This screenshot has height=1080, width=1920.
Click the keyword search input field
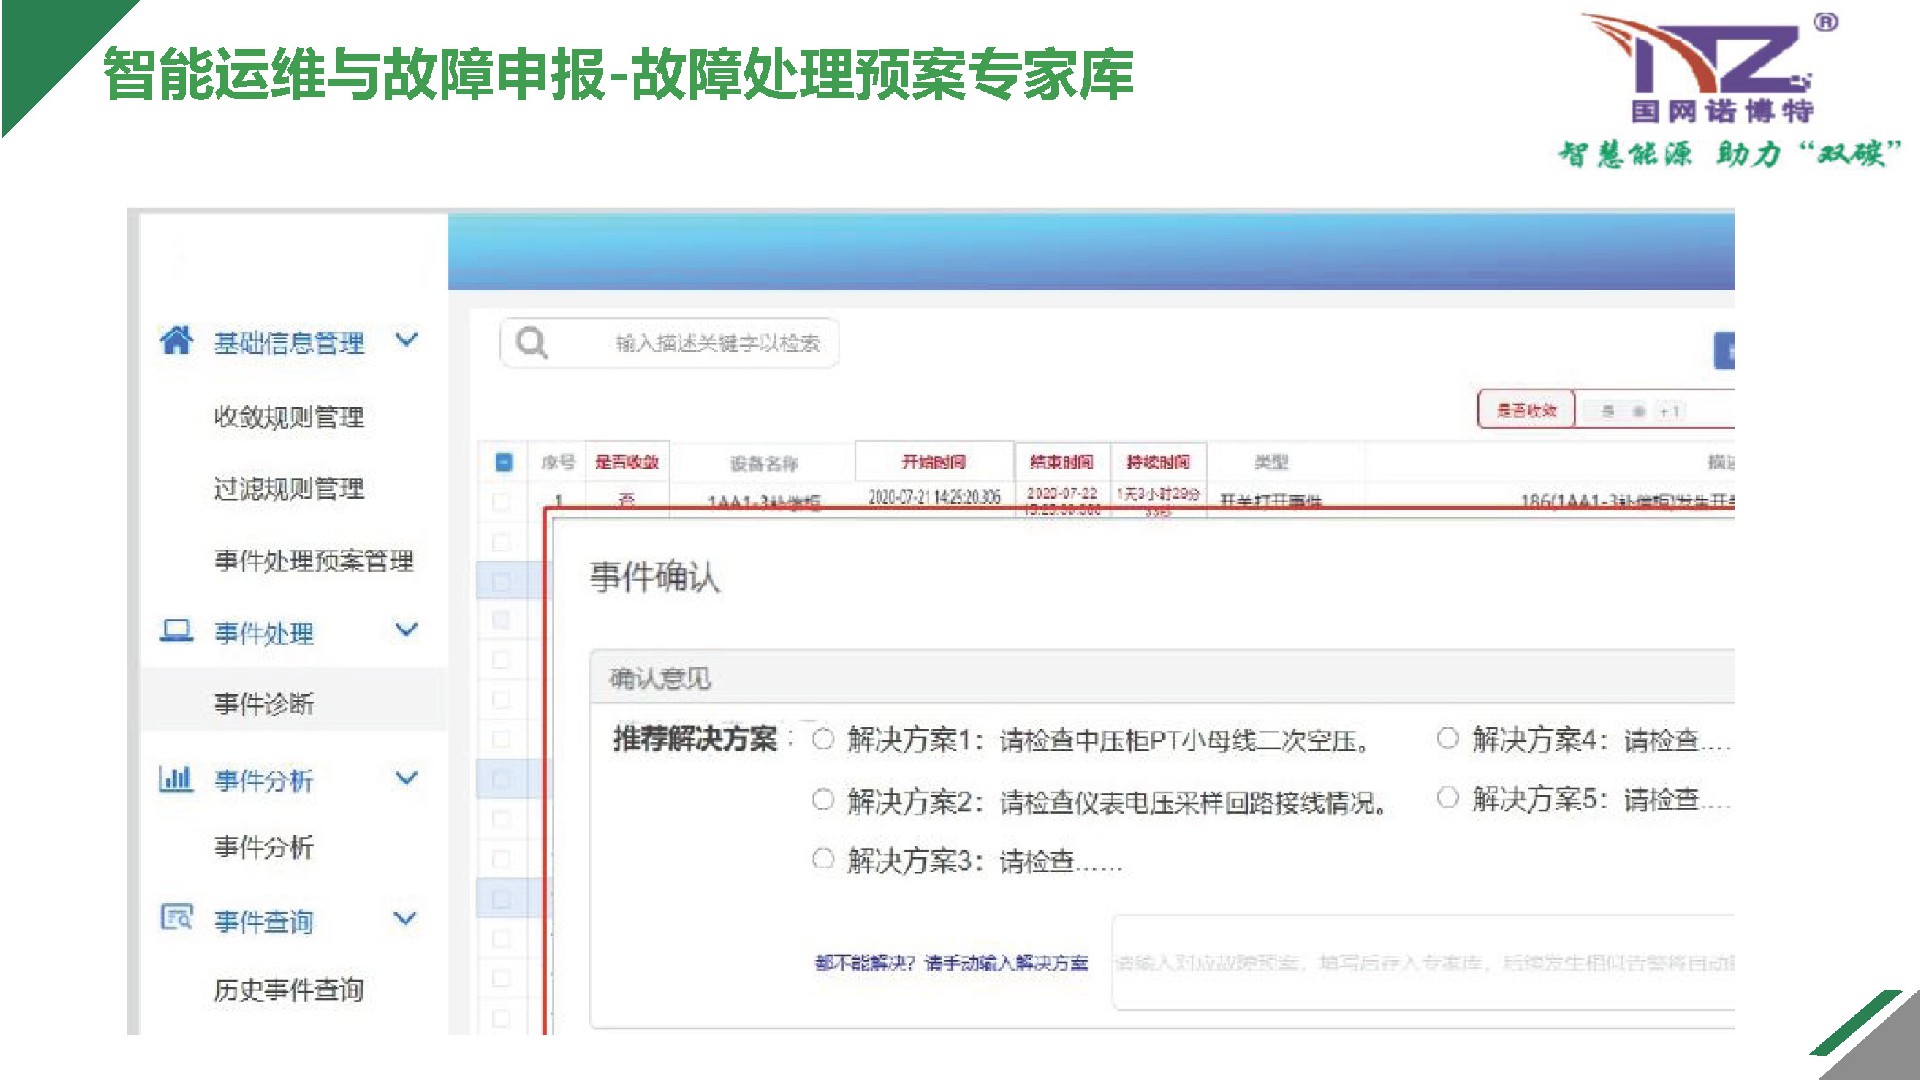click(716, 344)
